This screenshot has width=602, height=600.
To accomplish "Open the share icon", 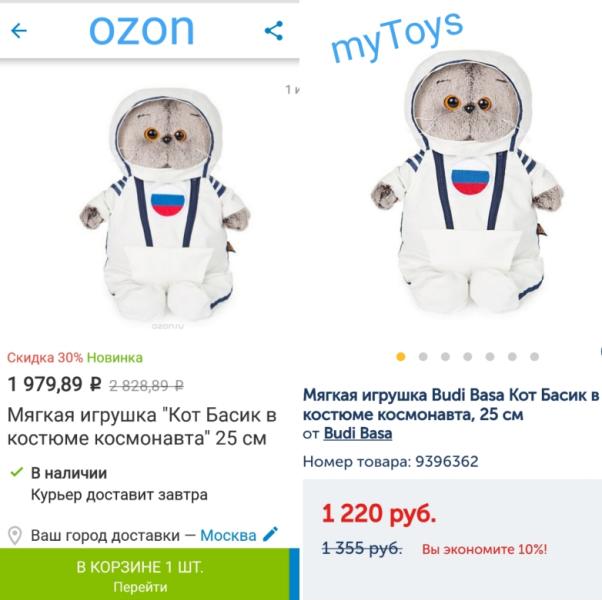I will point(274,31).
